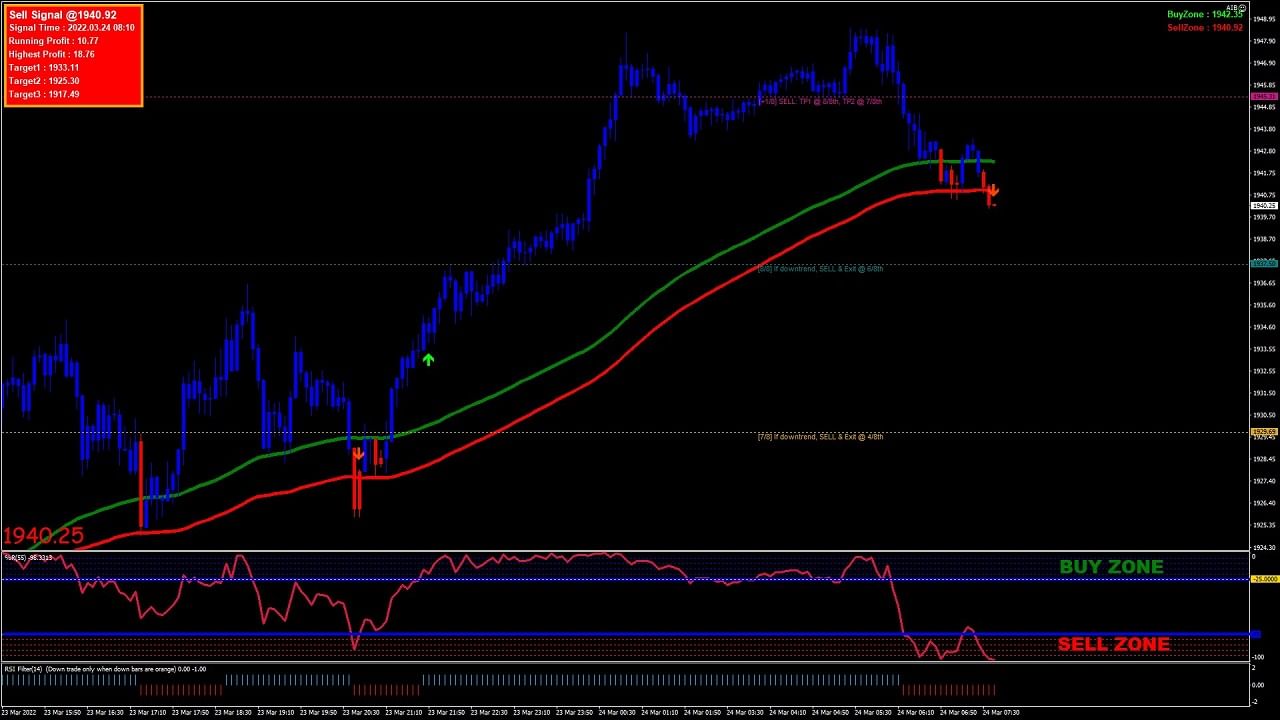Click the RSI Filter(14) indicator label
The image size is (1280, 720).
point(105,669)
